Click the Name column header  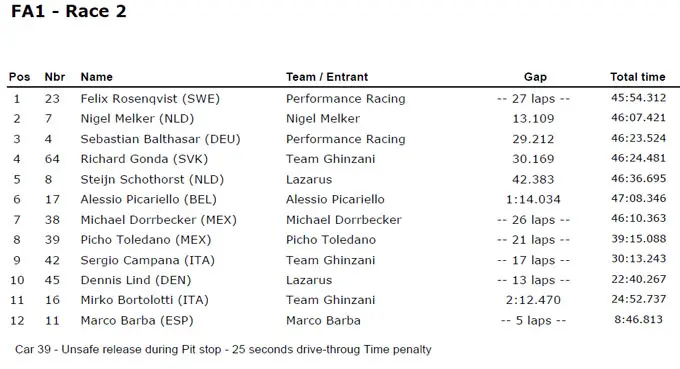coord(97,77)
